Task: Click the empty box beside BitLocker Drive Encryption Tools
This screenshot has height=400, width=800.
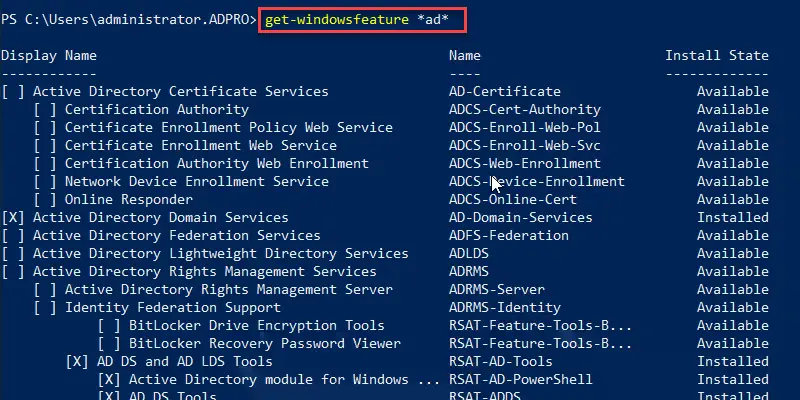Action: point(109,326)
